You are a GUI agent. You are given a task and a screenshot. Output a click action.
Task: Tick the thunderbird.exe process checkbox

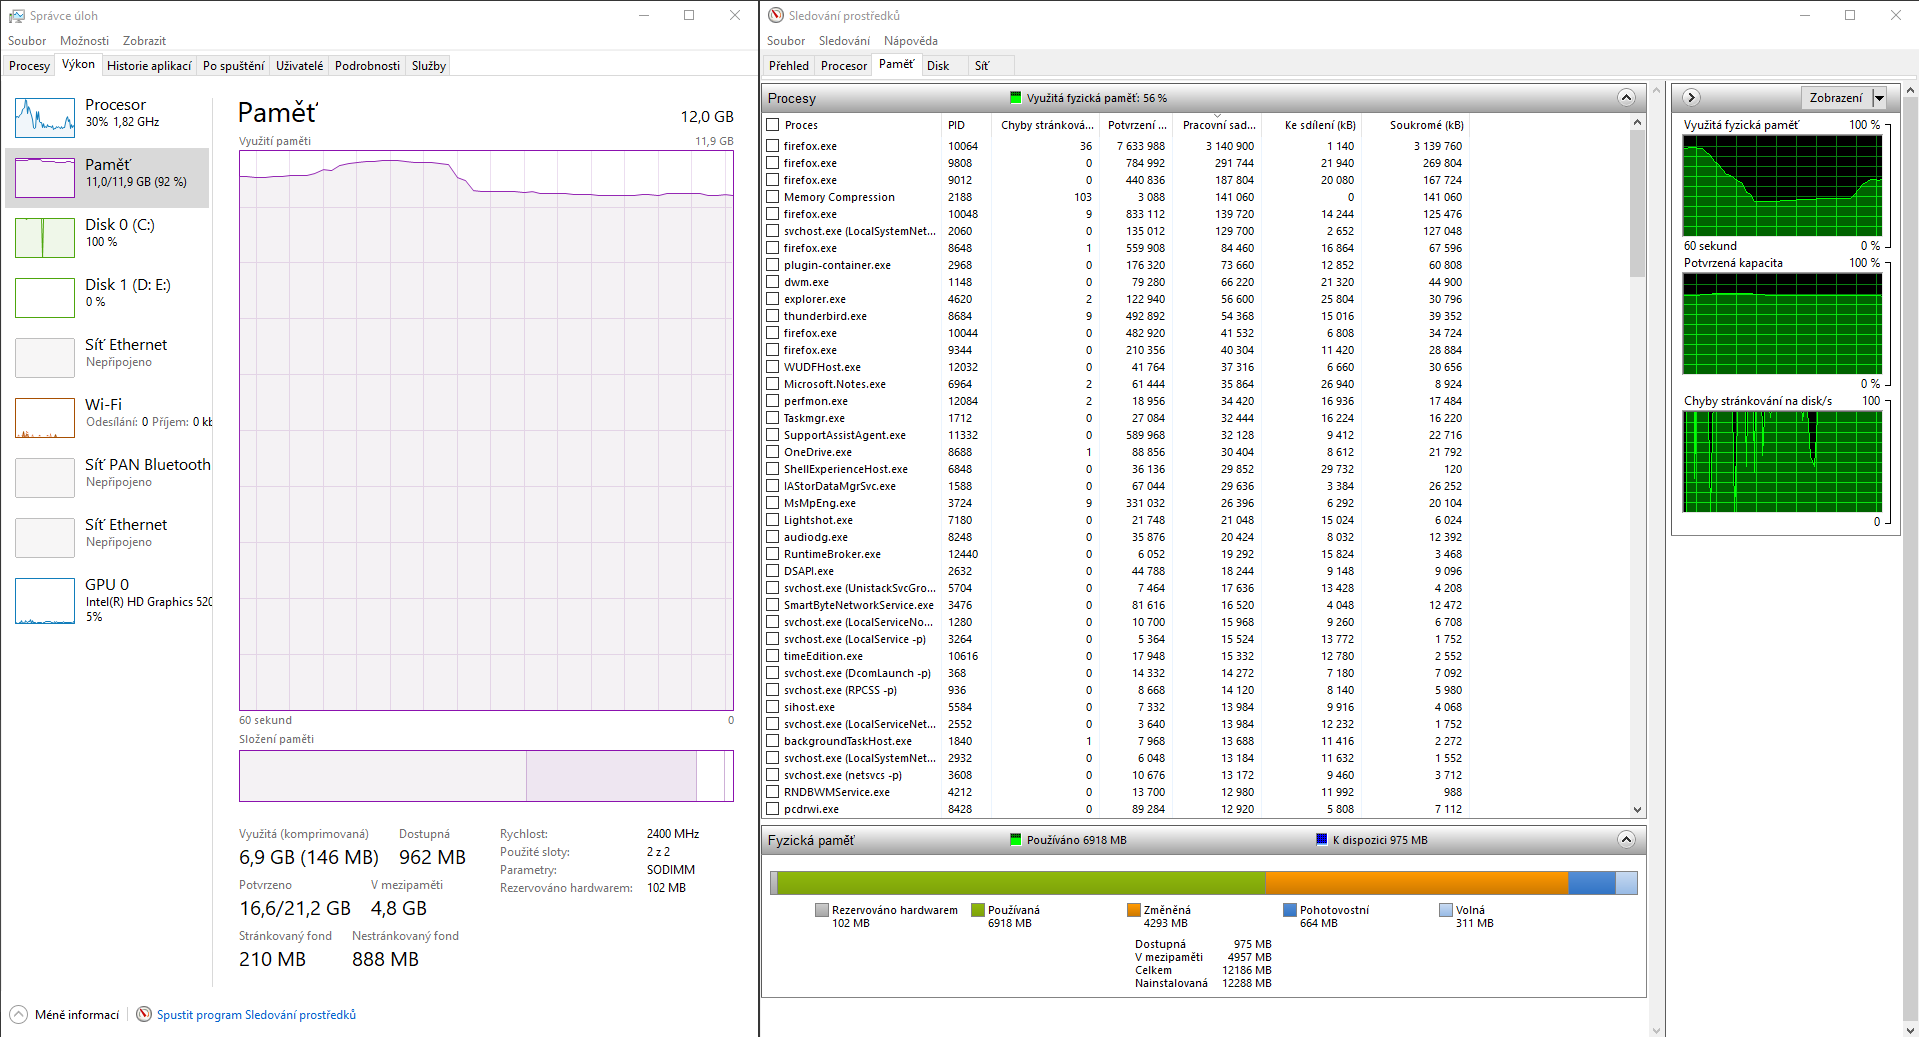773,316
